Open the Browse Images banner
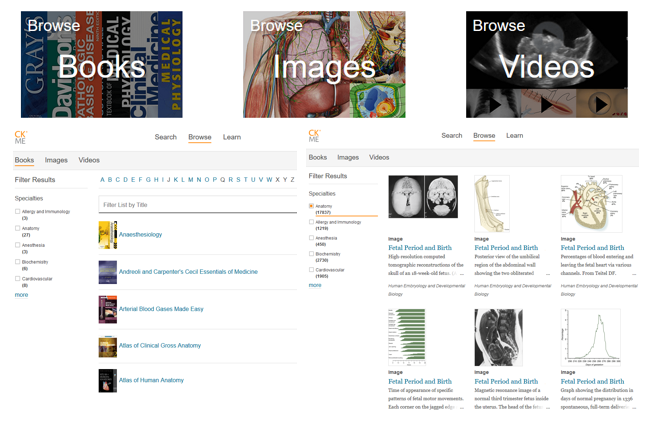Screen dimensions: 655x438 [x=324, y=65]
